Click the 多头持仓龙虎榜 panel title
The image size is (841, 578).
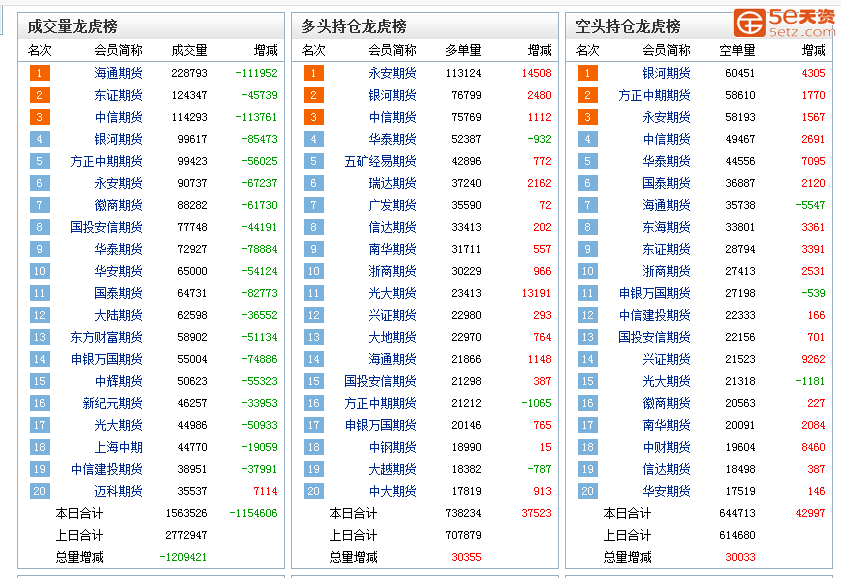(x=354, y=26)
